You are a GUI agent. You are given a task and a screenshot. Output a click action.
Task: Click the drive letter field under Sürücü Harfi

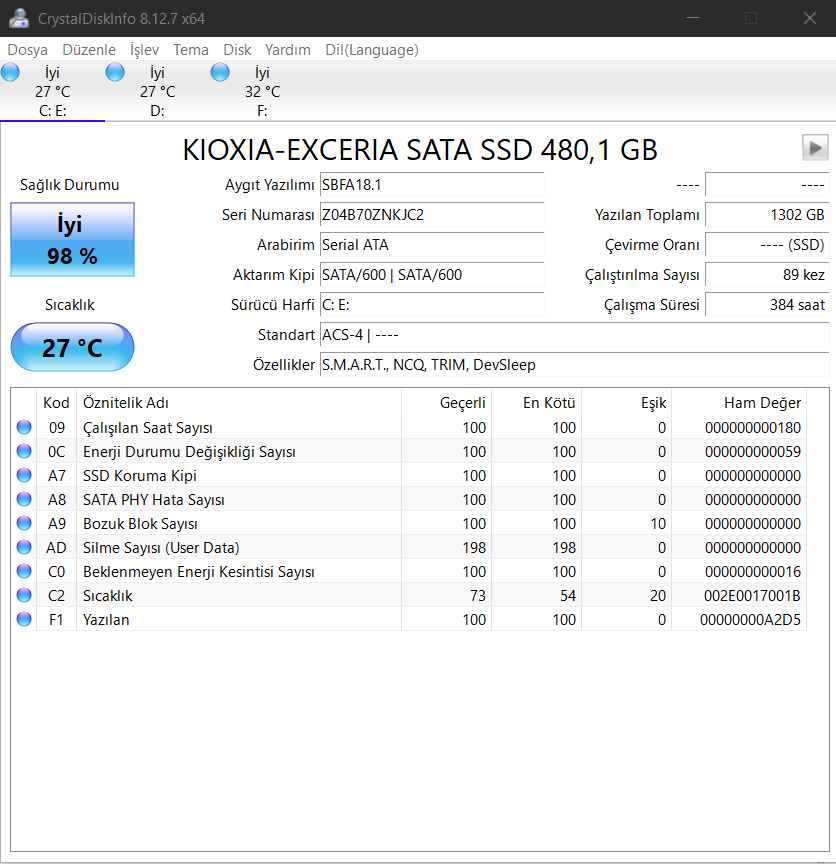432,305
